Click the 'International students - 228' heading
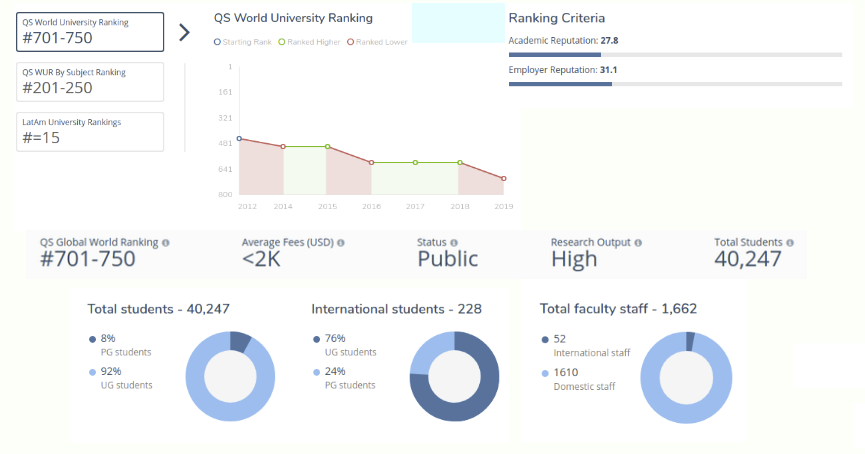The height and width of the screenshot is (454, 865). [x=397, y=309]
